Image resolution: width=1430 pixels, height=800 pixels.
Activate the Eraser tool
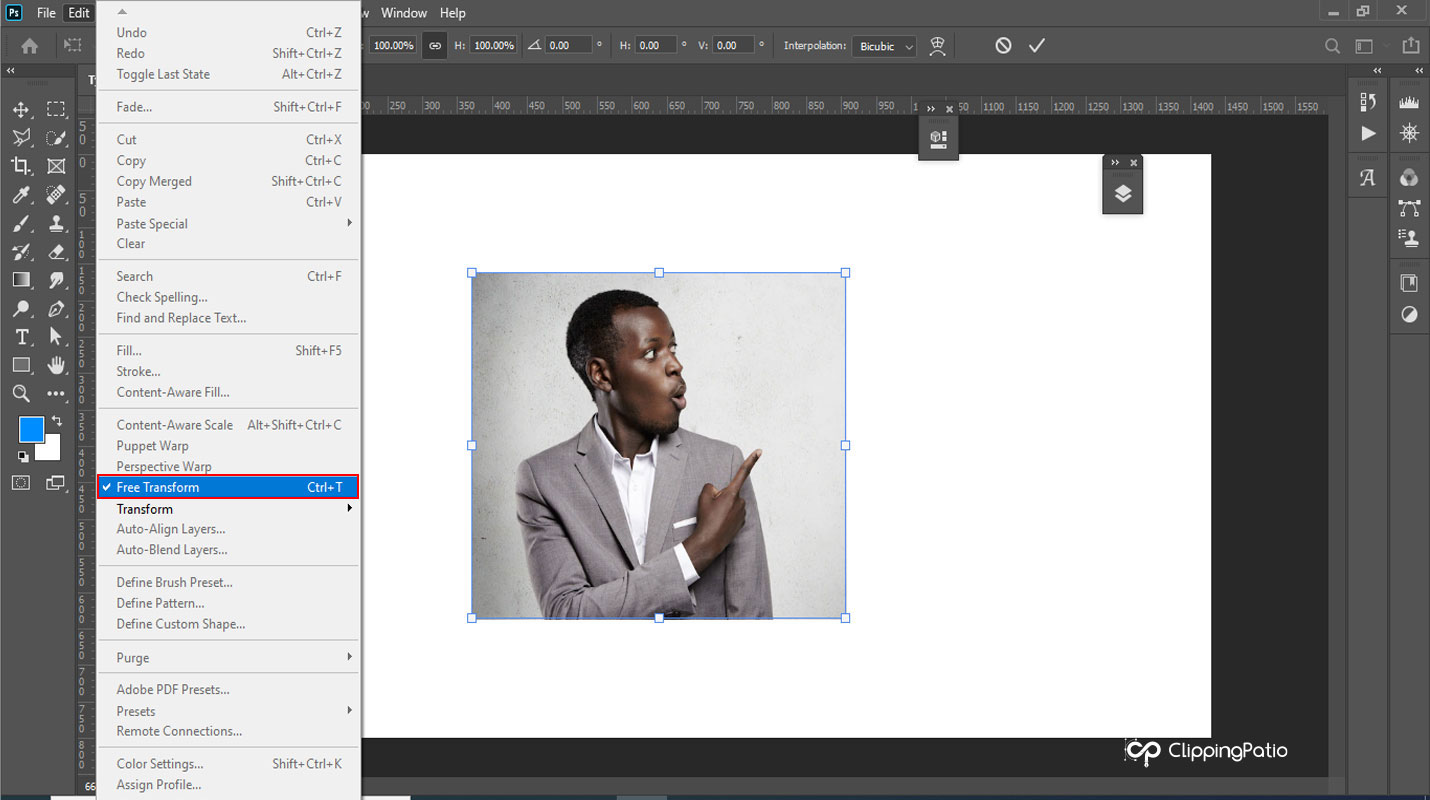(57, 252)
